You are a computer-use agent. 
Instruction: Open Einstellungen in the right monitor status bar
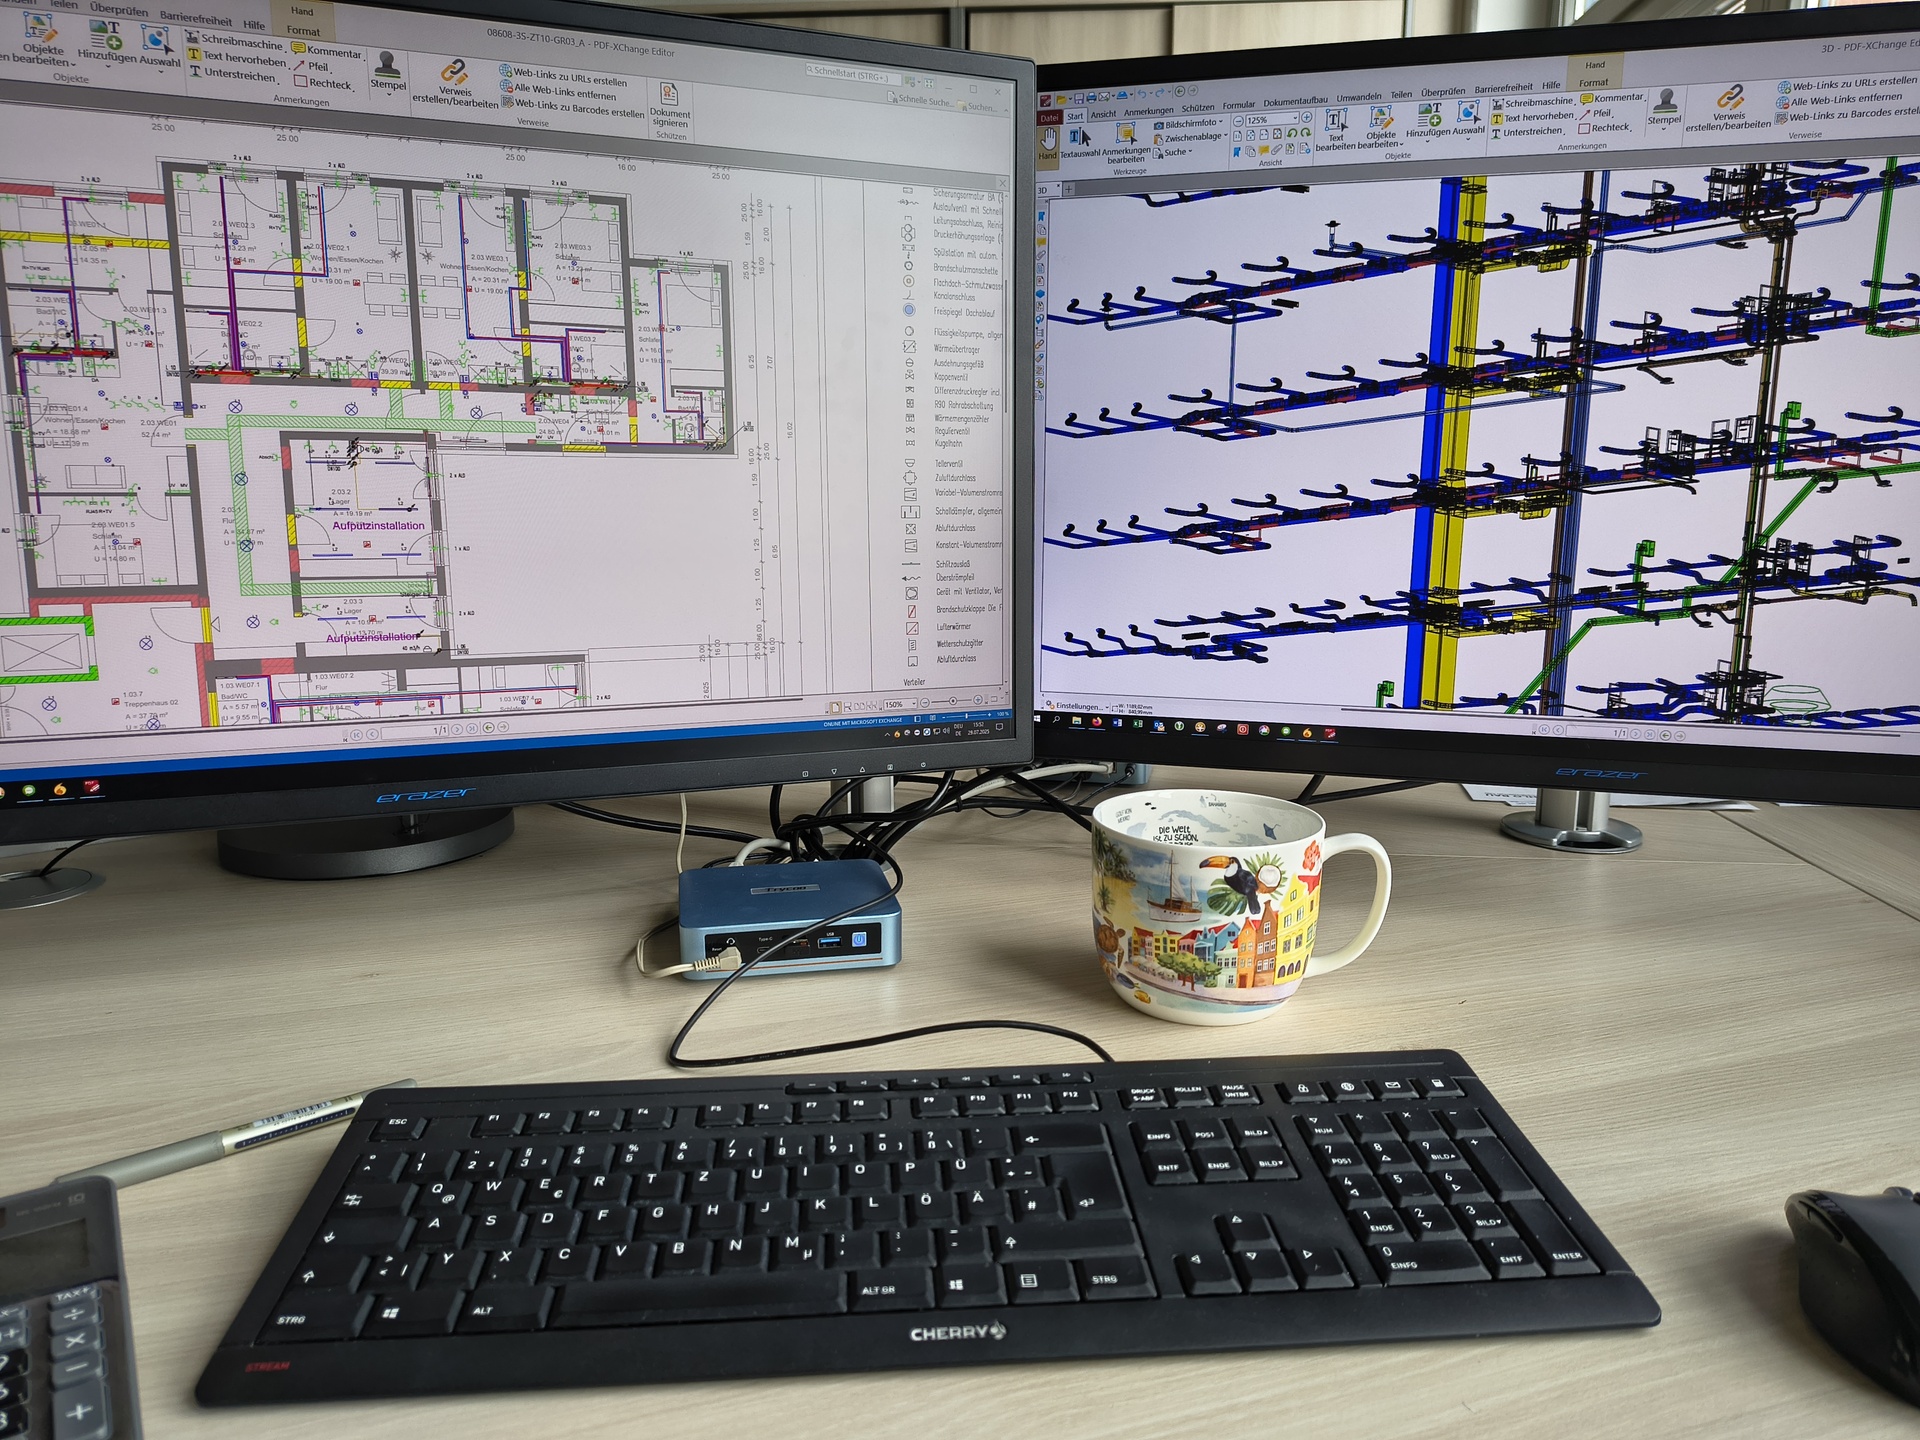pos(1077,707)
